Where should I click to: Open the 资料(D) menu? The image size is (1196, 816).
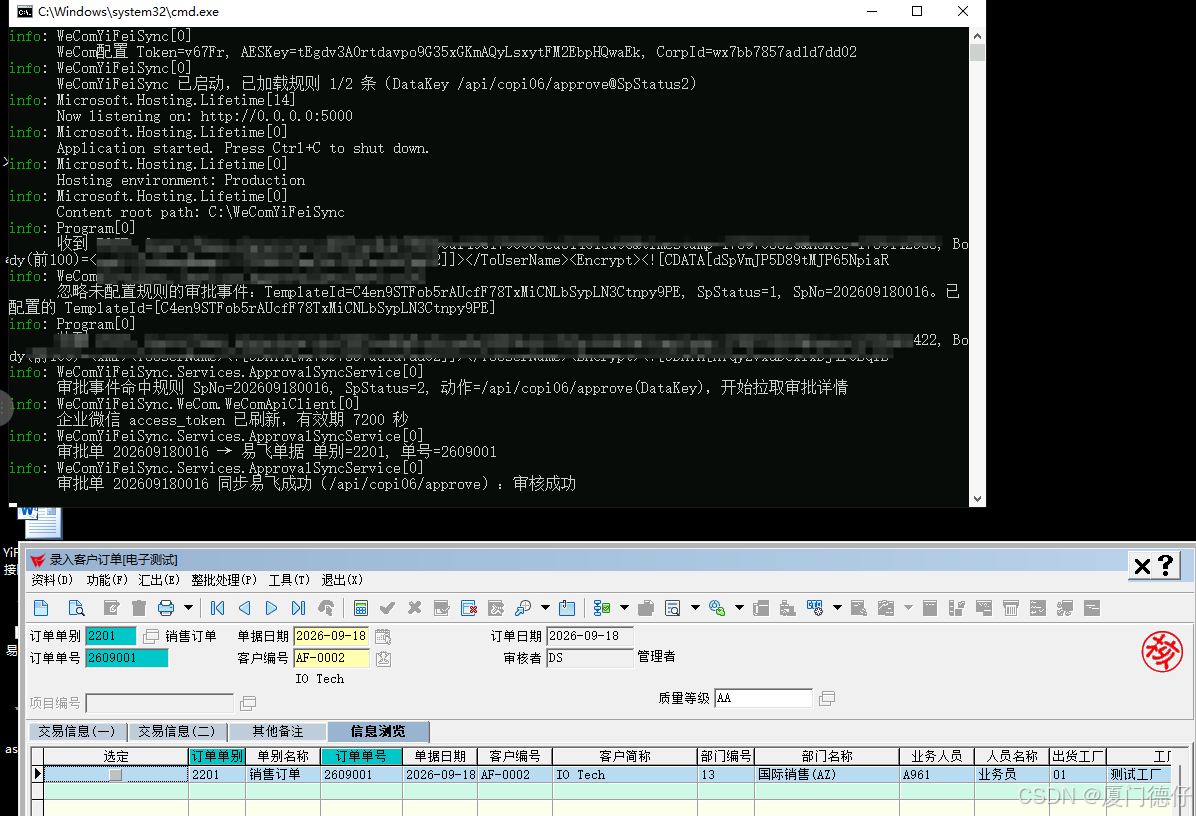52,580
